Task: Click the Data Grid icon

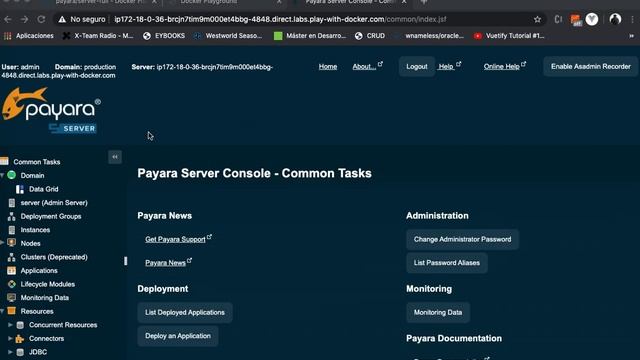Action: point(20,189)
